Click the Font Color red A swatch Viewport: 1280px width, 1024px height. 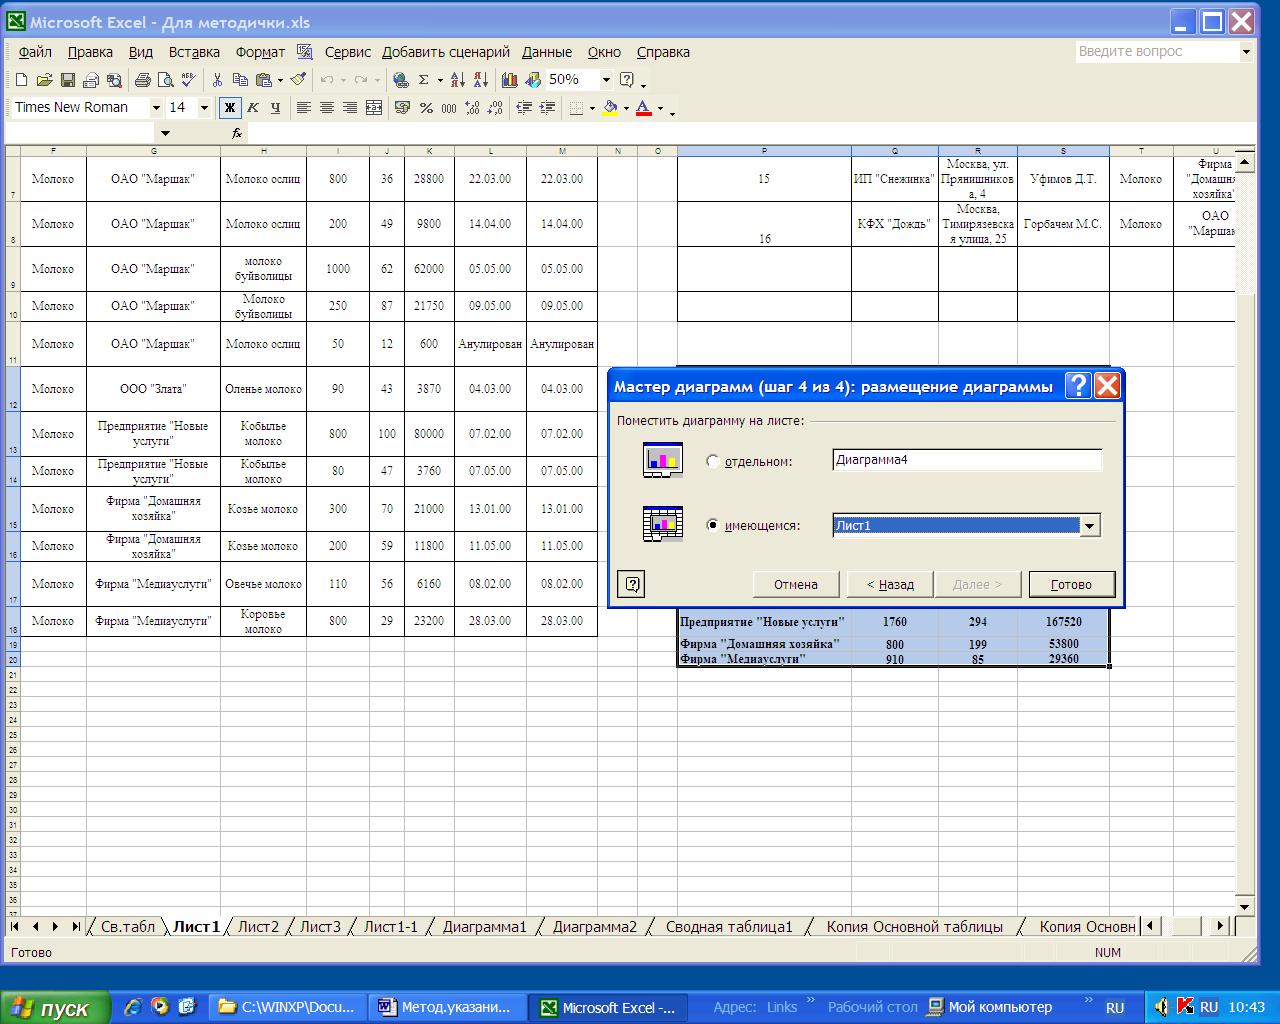(644, 108)
